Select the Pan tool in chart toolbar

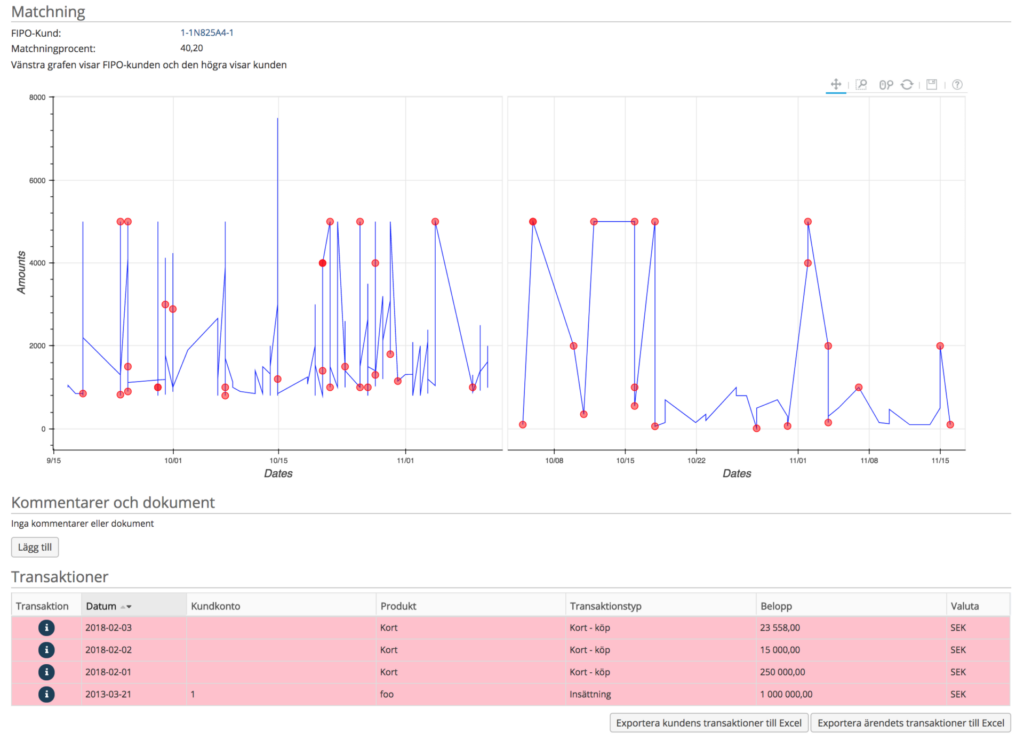coord(835,84)
